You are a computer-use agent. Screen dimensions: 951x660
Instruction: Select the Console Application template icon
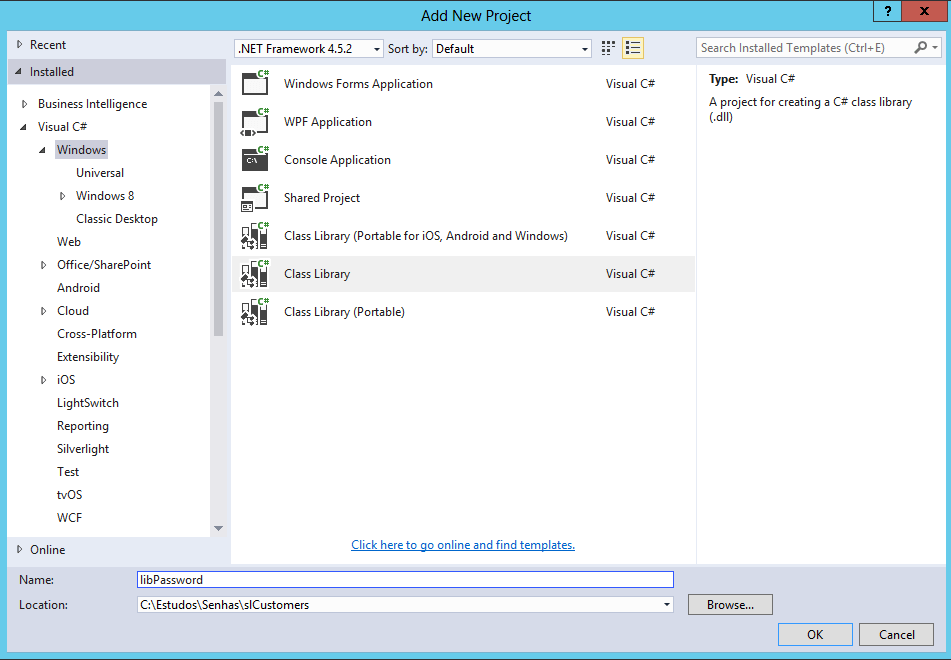[x=255, y=160]
